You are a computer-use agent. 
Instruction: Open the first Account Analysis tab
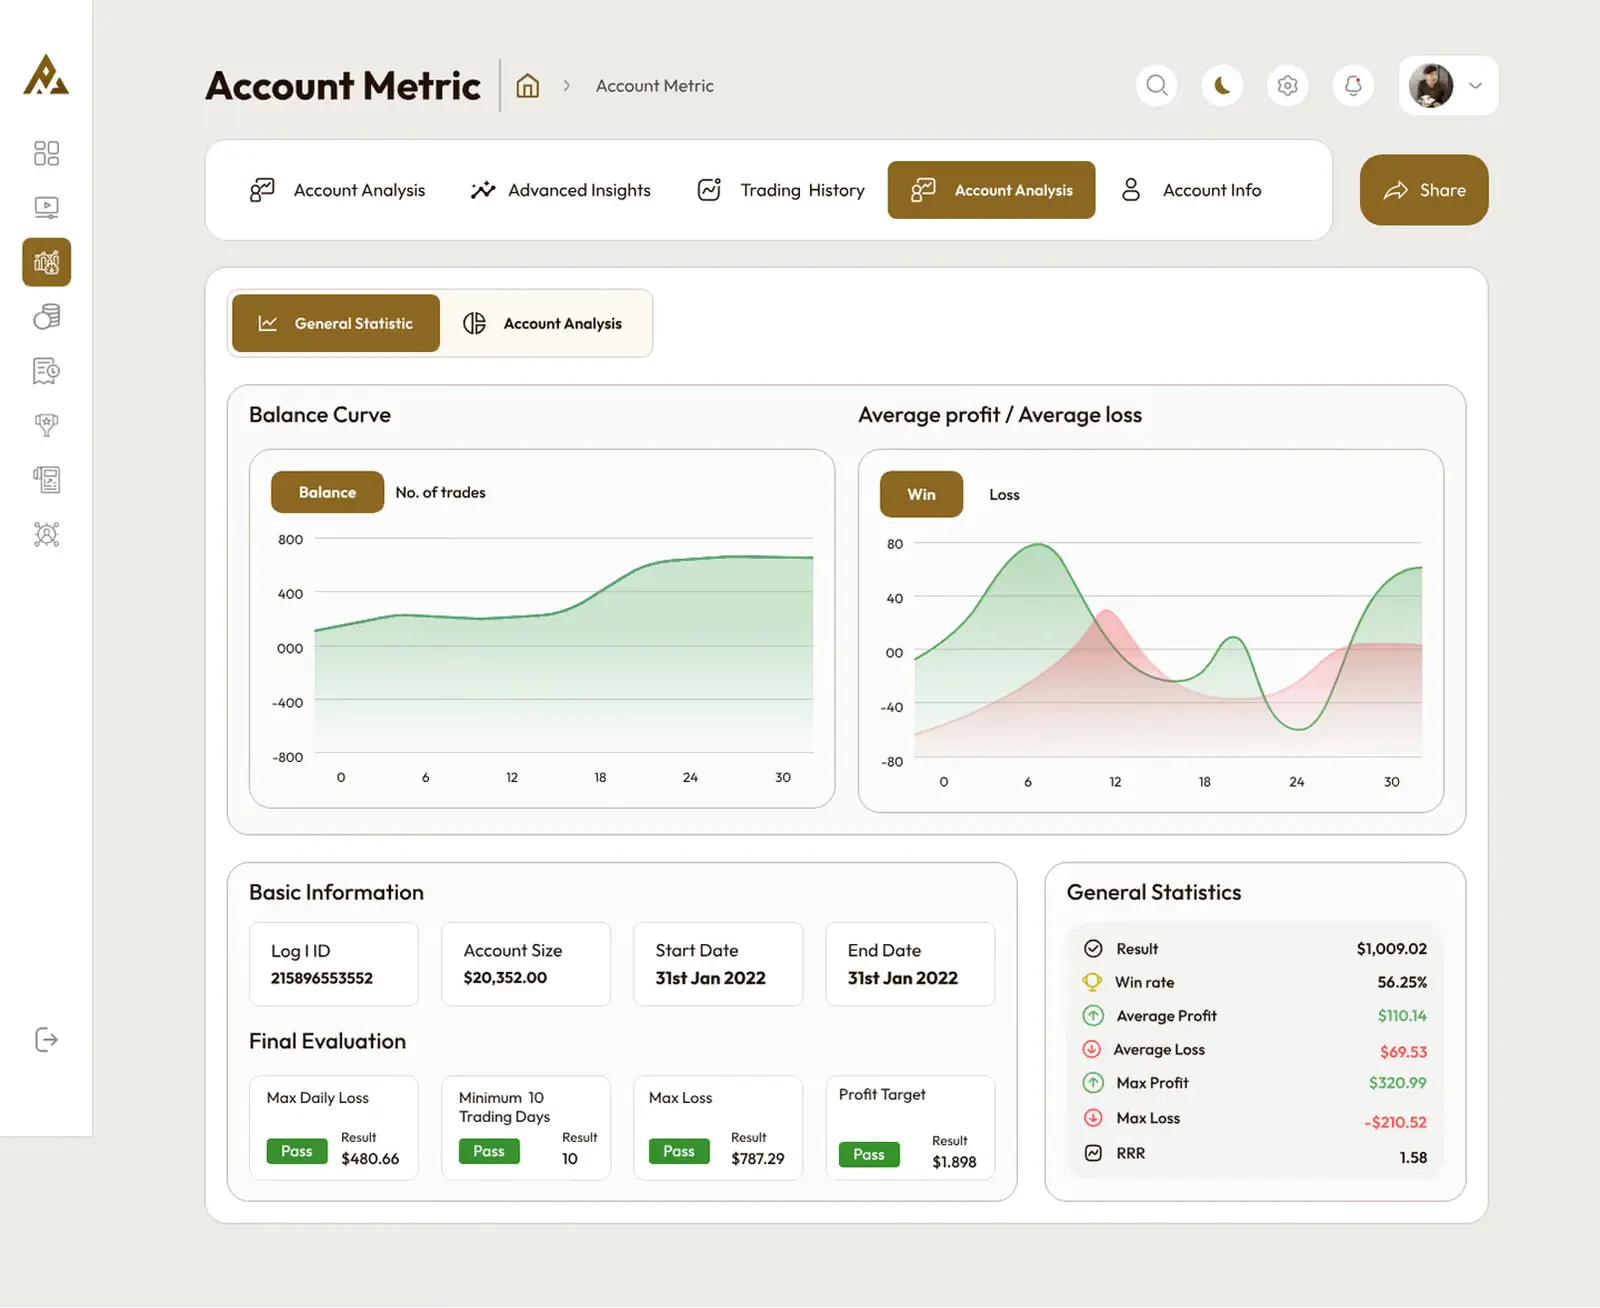tap(338, 190)
